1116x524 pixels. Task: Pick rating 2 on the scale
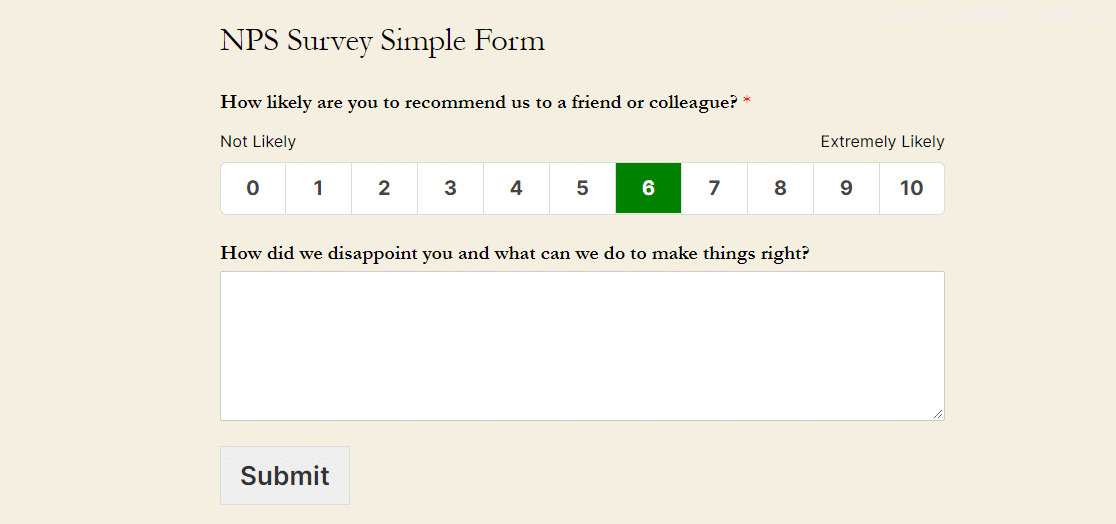point(384,188)
